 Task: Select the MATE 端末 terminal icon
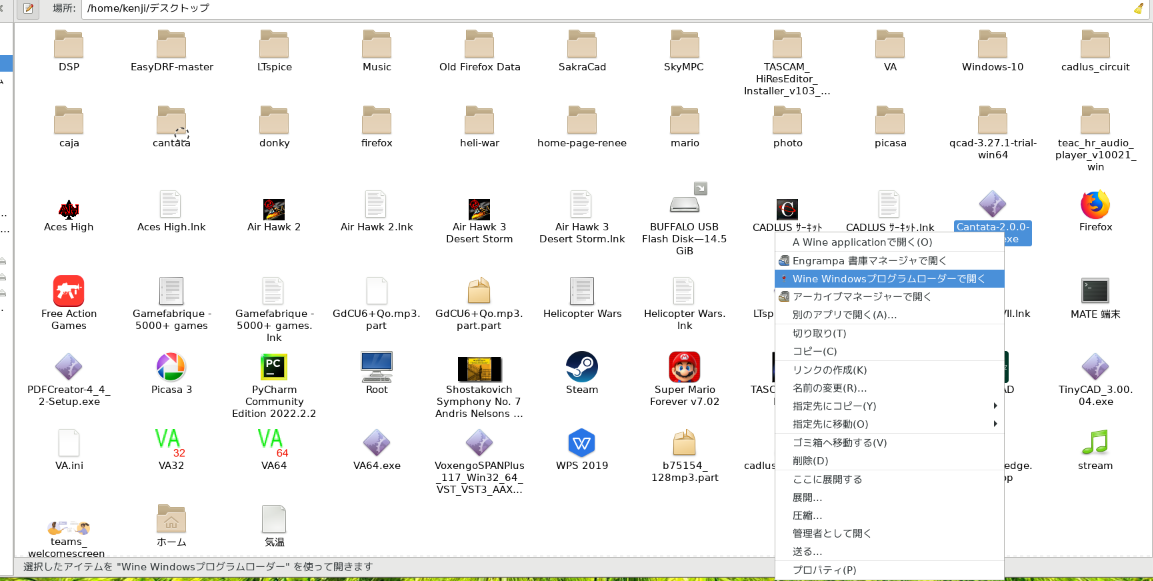(x=1095, y=291)
